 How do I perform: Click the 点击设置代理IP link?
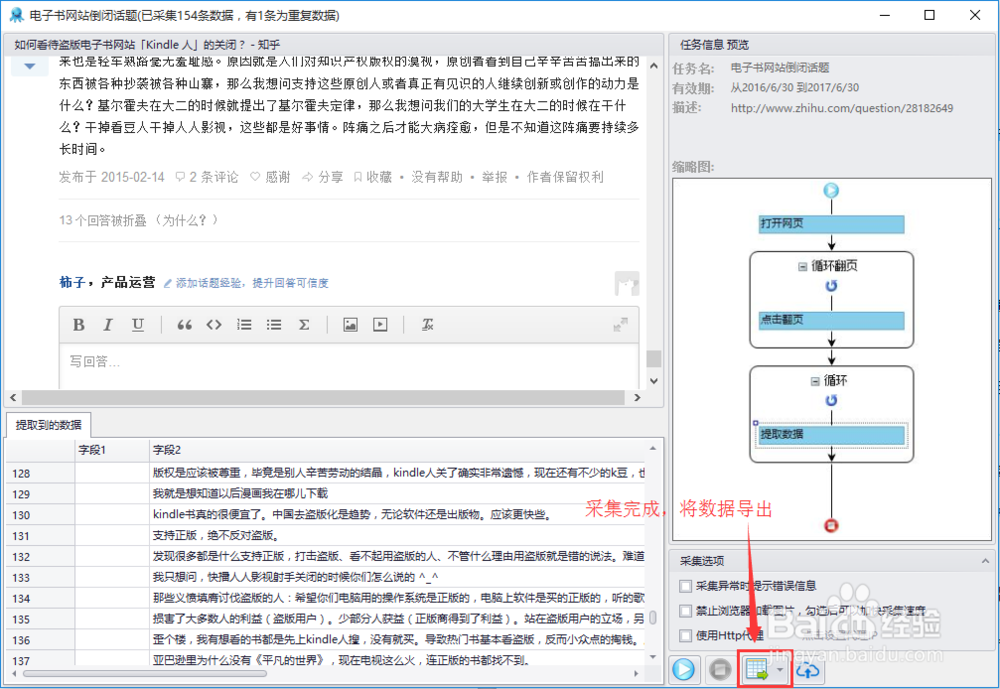[x=838, y=634]
